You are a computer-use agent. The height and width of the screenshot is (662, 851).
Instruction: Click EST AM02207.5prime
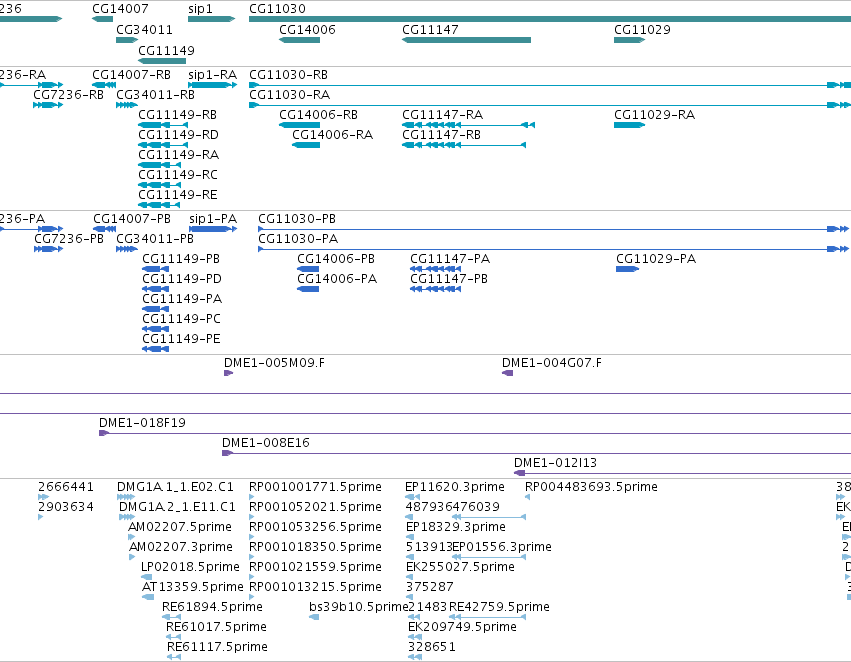coord(180,527)
